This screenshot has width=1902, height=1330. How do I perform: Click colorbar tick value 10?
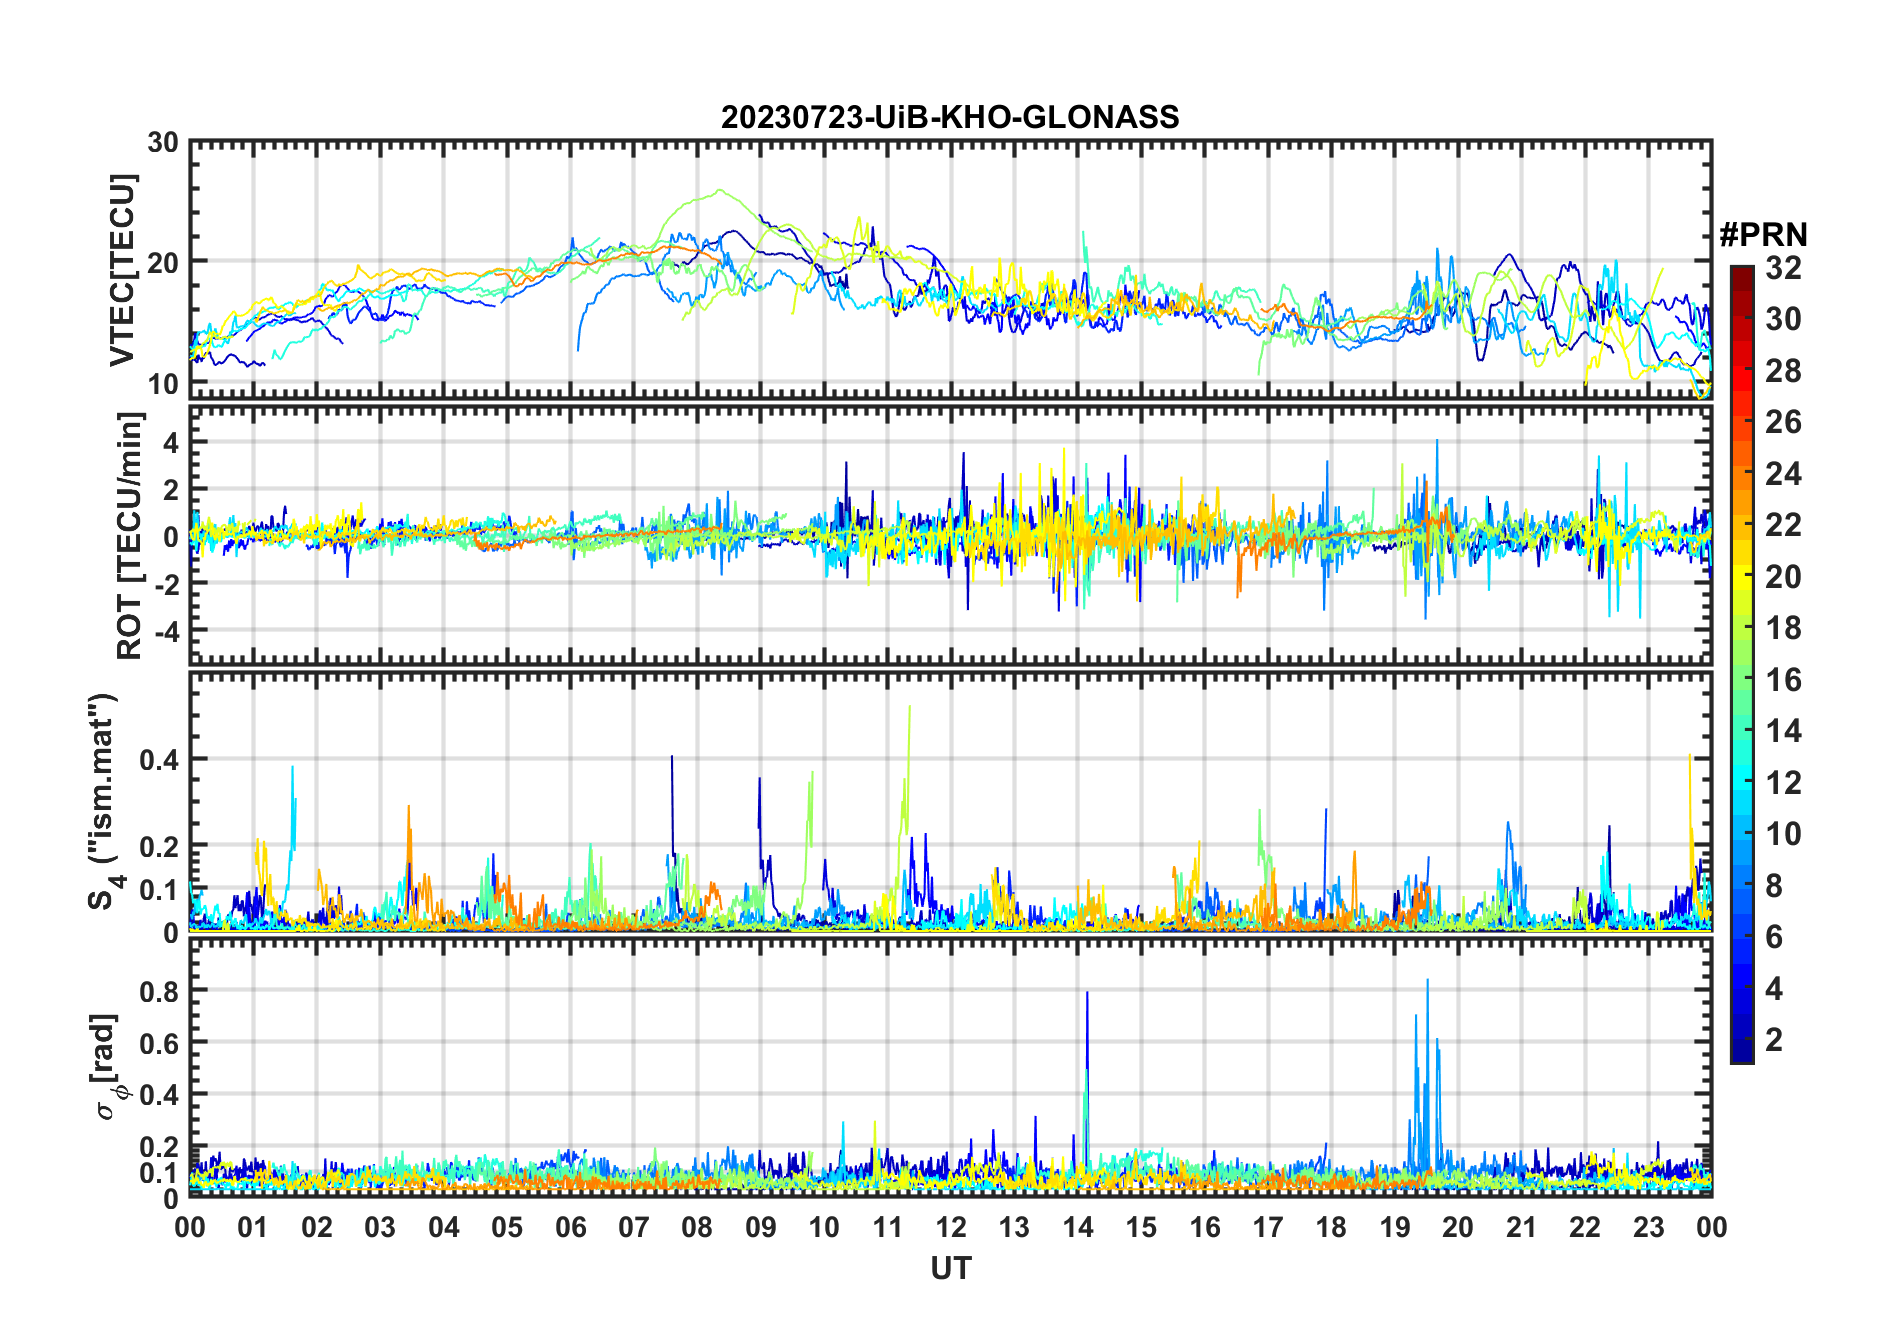tap(1783, 834)
